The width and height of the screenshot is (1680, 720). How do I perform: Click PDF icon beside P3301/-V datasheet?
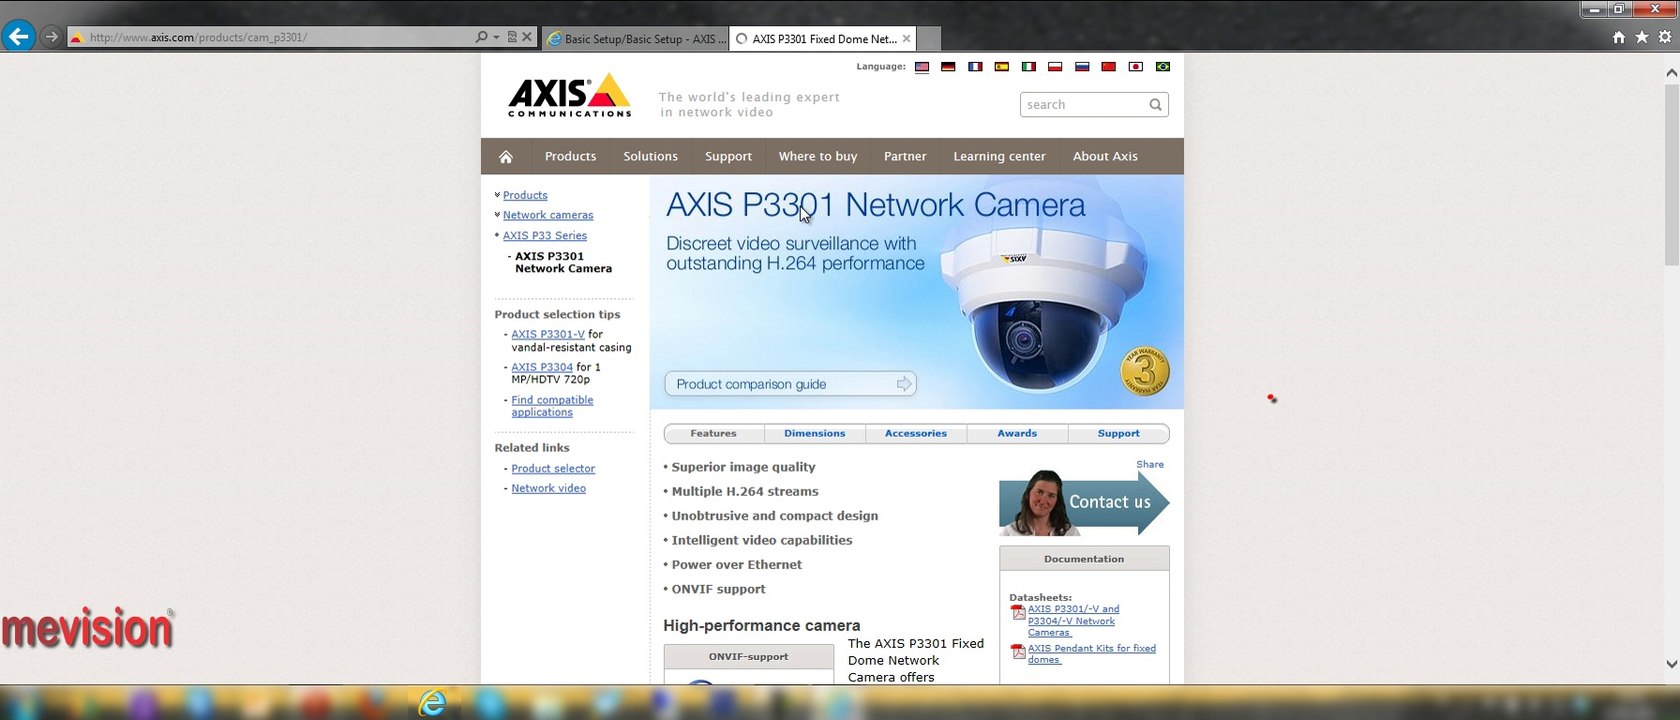coord(1018,612)
